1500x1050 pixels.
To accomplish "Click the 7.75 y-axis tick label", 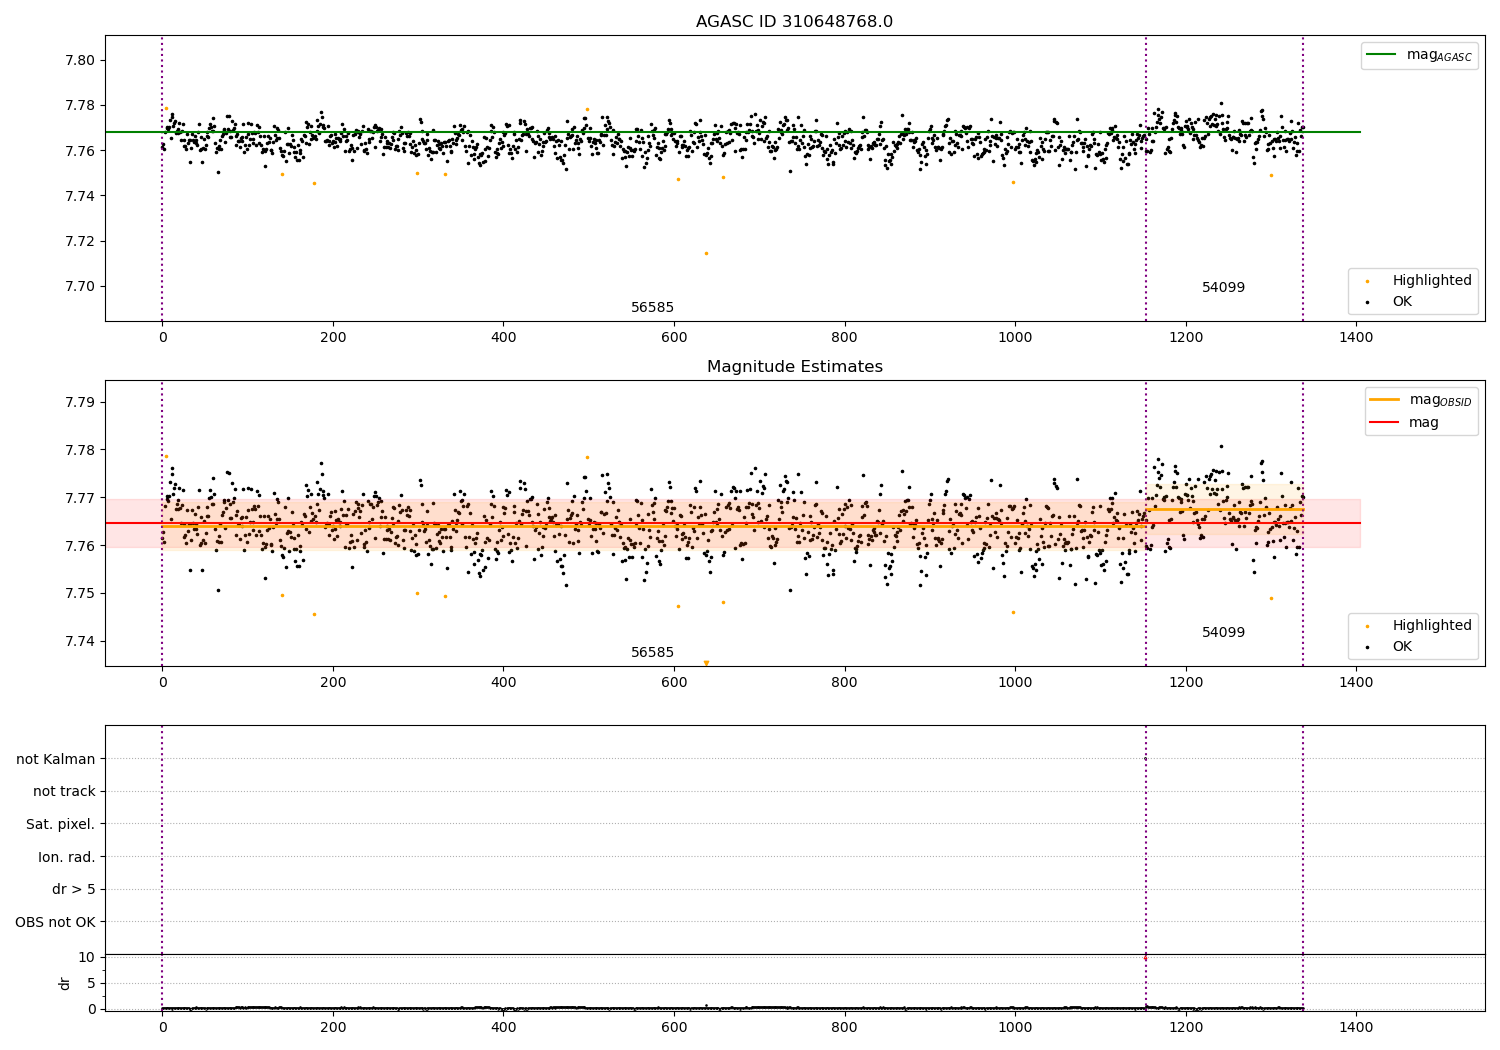I will tap(80, 593).
